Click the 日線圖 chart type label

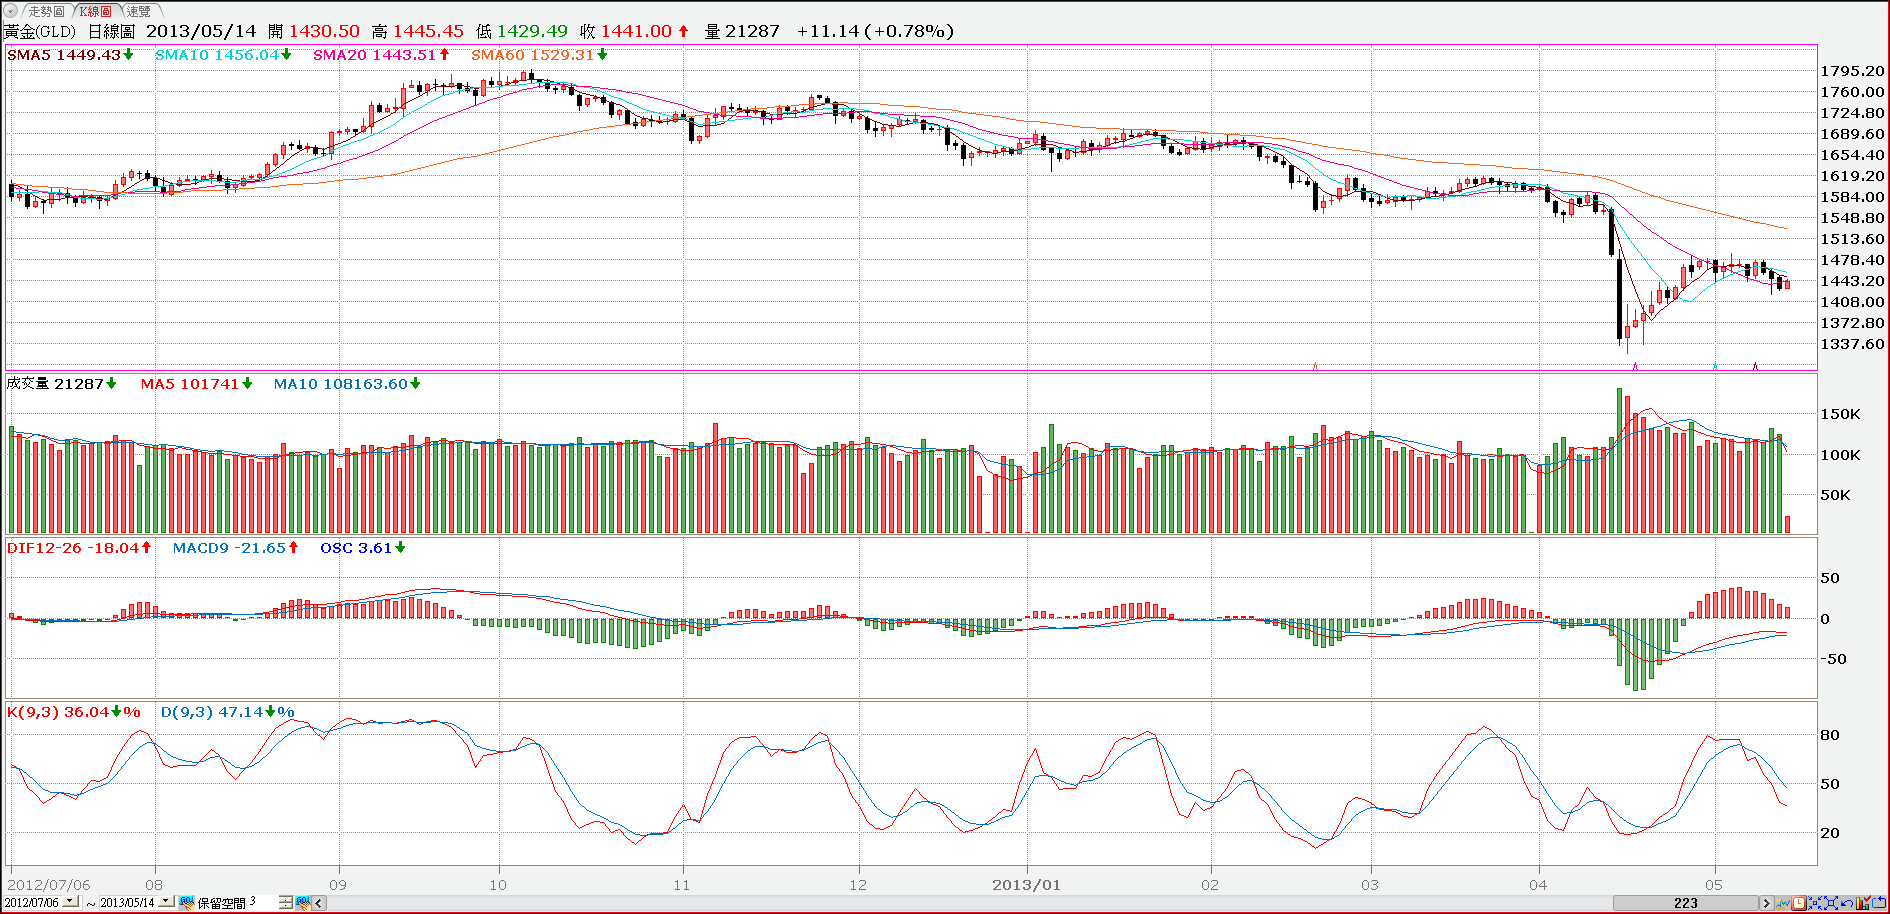(x=111, y=32)
